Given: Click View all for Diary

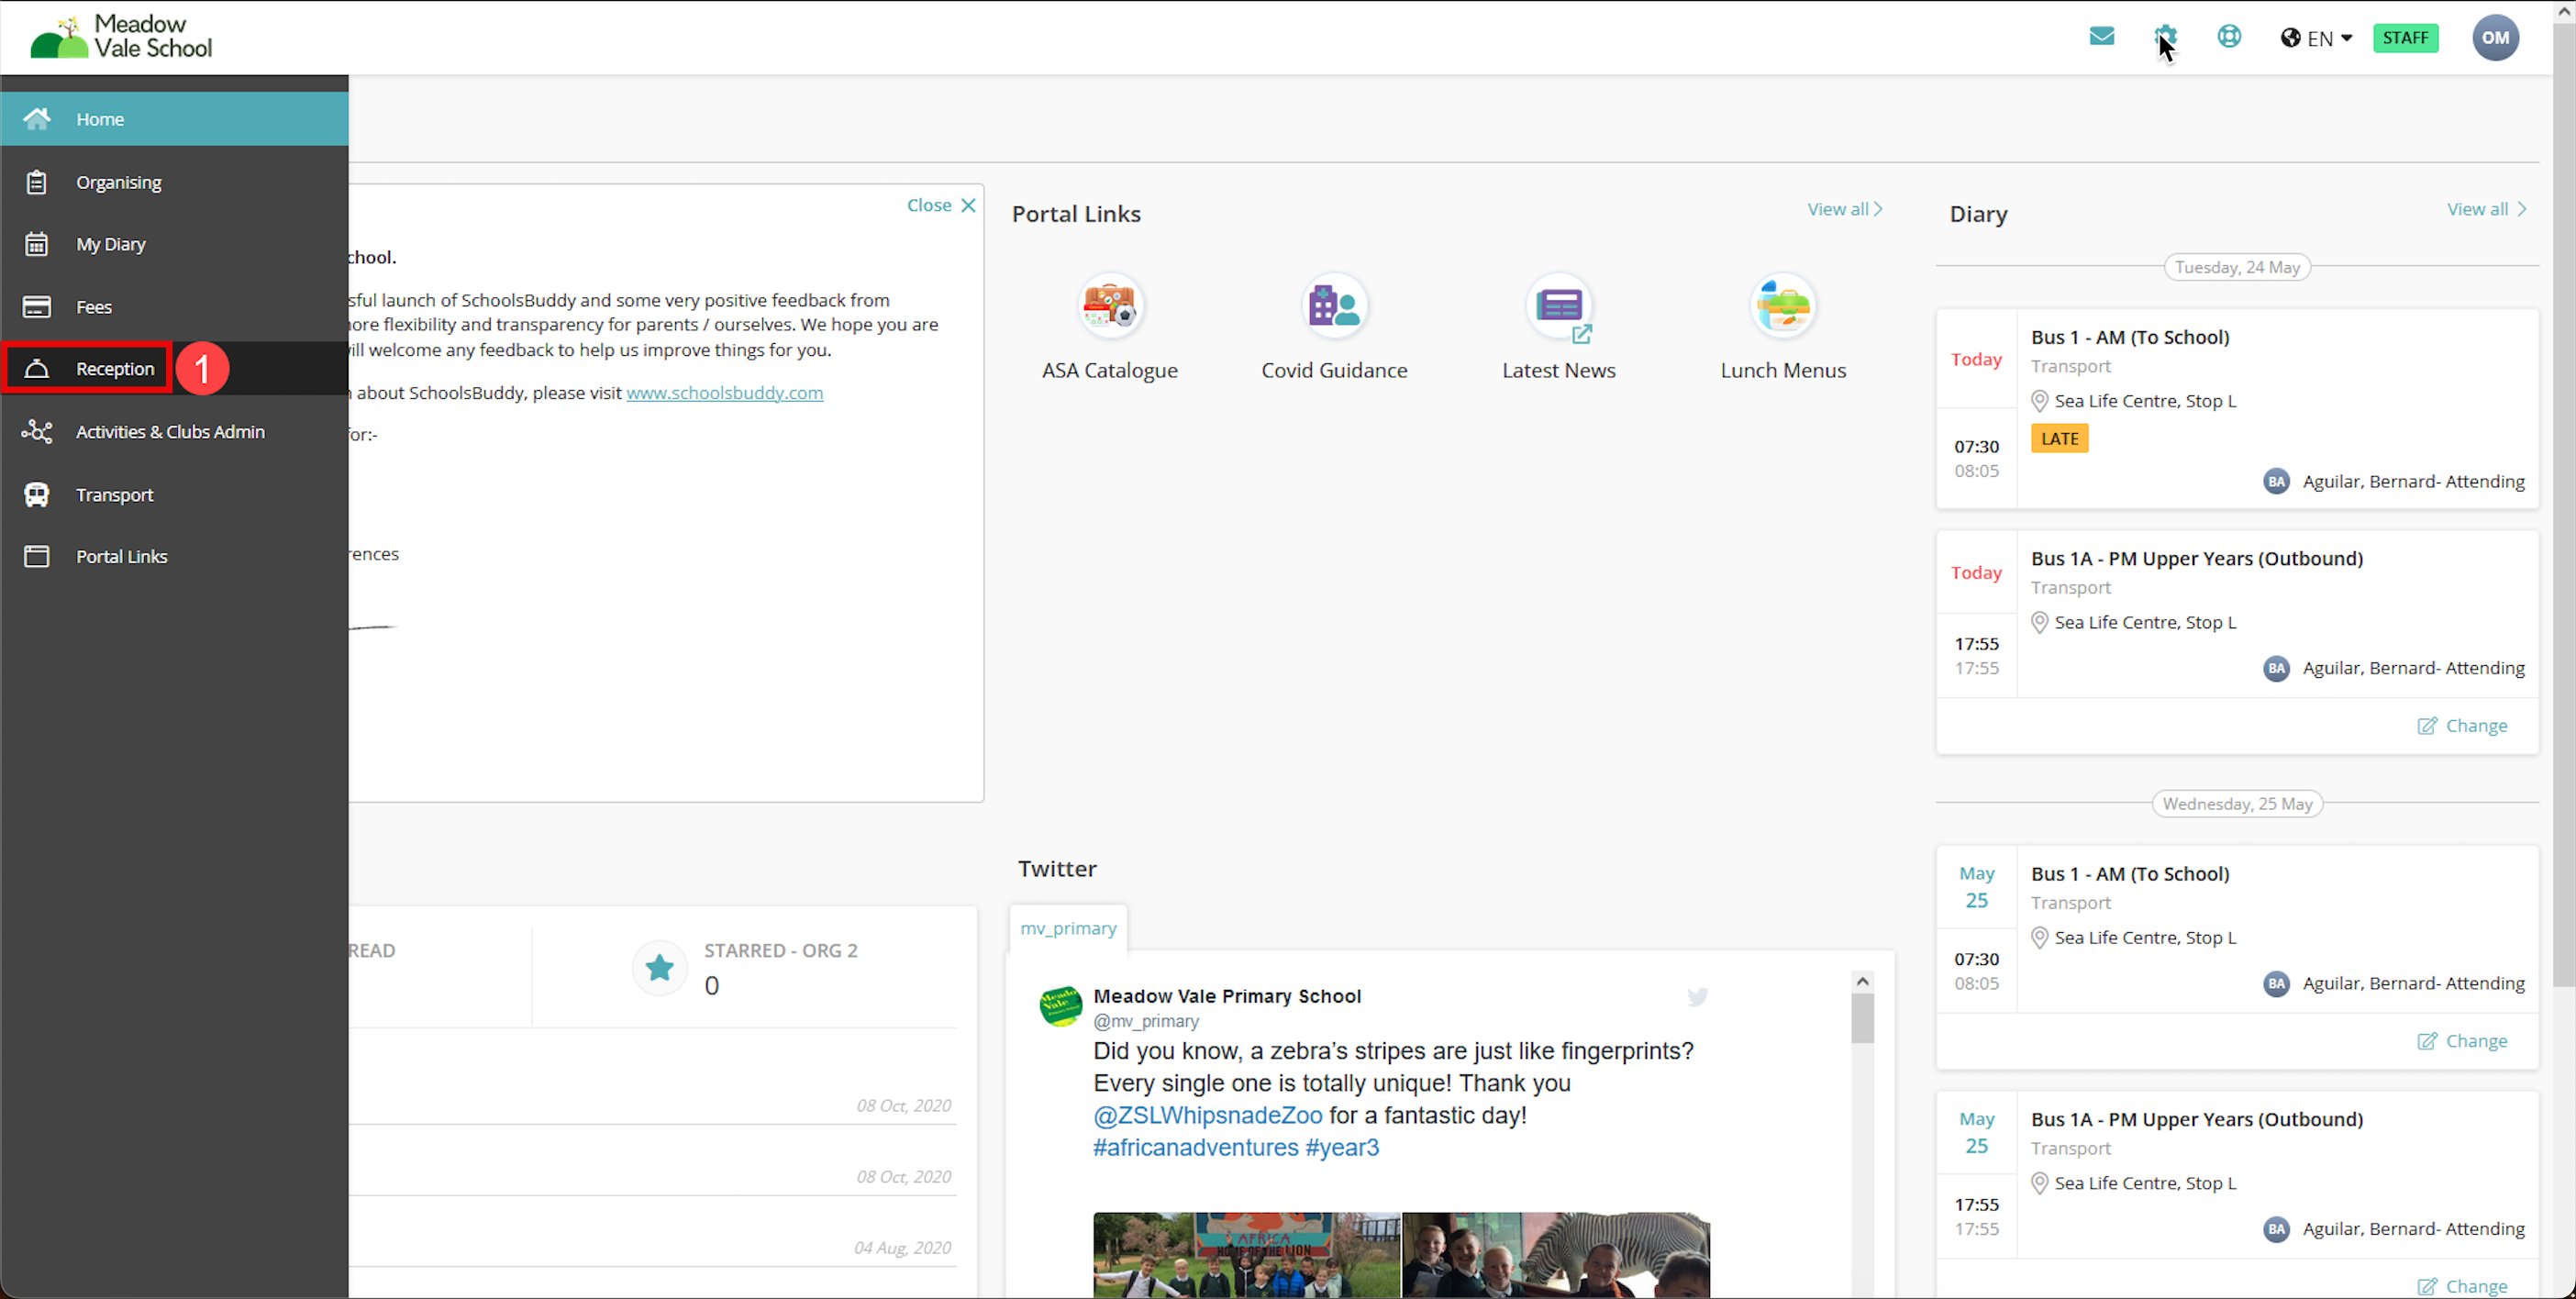Looking at the screenshot, I should click(2486, 209).
